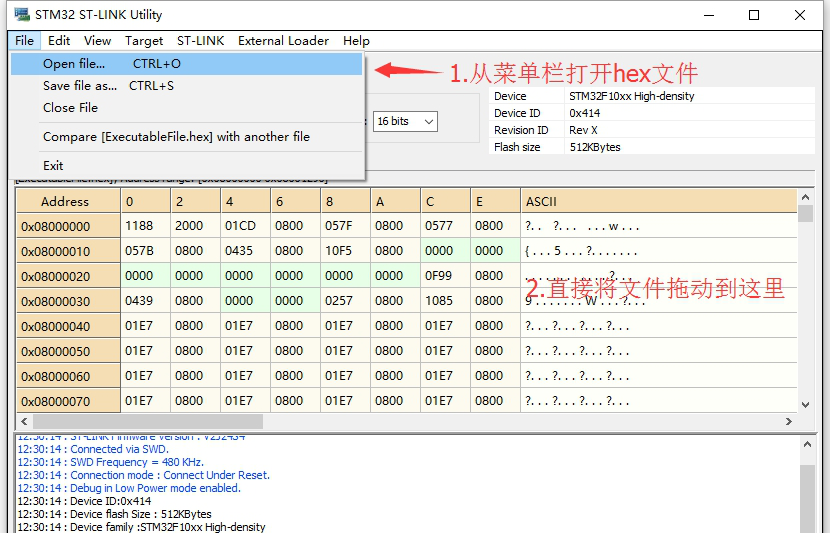The height and width of the screenshot is (554, 830).
Task: Minimize the ST-LINK Utility window
Action: pyautogui.click(x=709, y=15)
